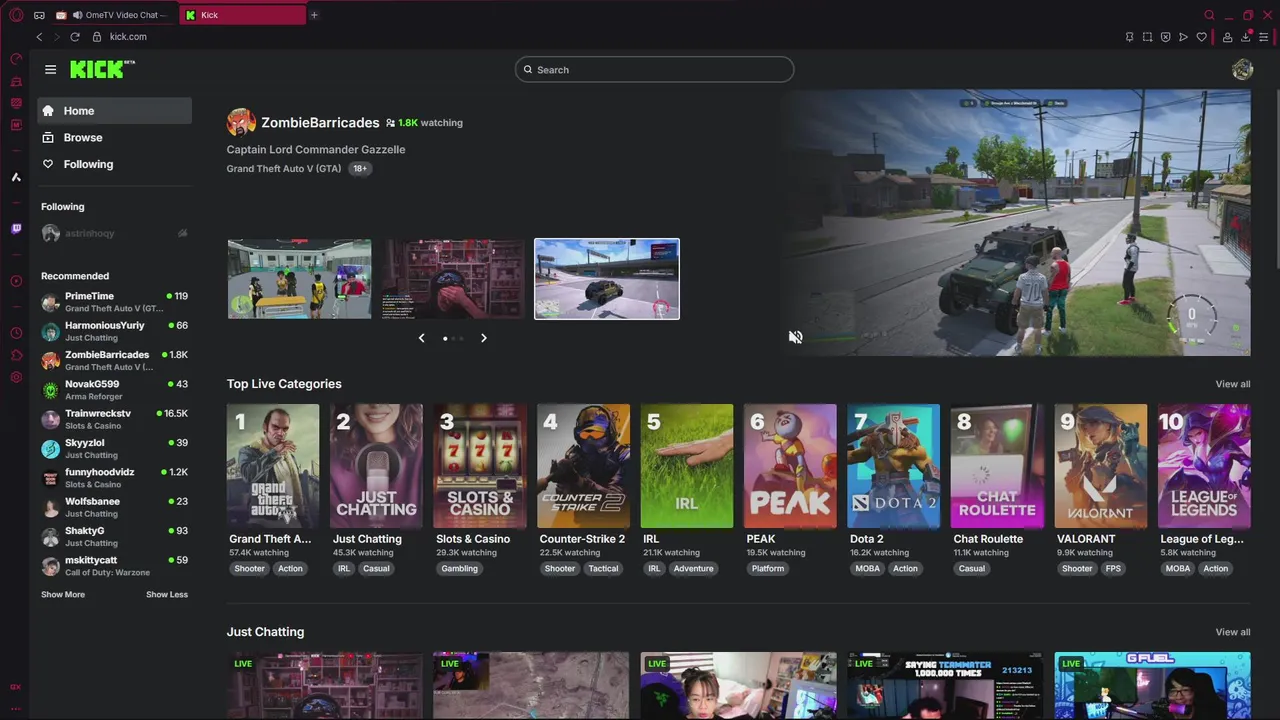Reload the page with the refresh icon
Image resolution: width=1280 pixels, height=720 pixels.
(x=75, y=37)
